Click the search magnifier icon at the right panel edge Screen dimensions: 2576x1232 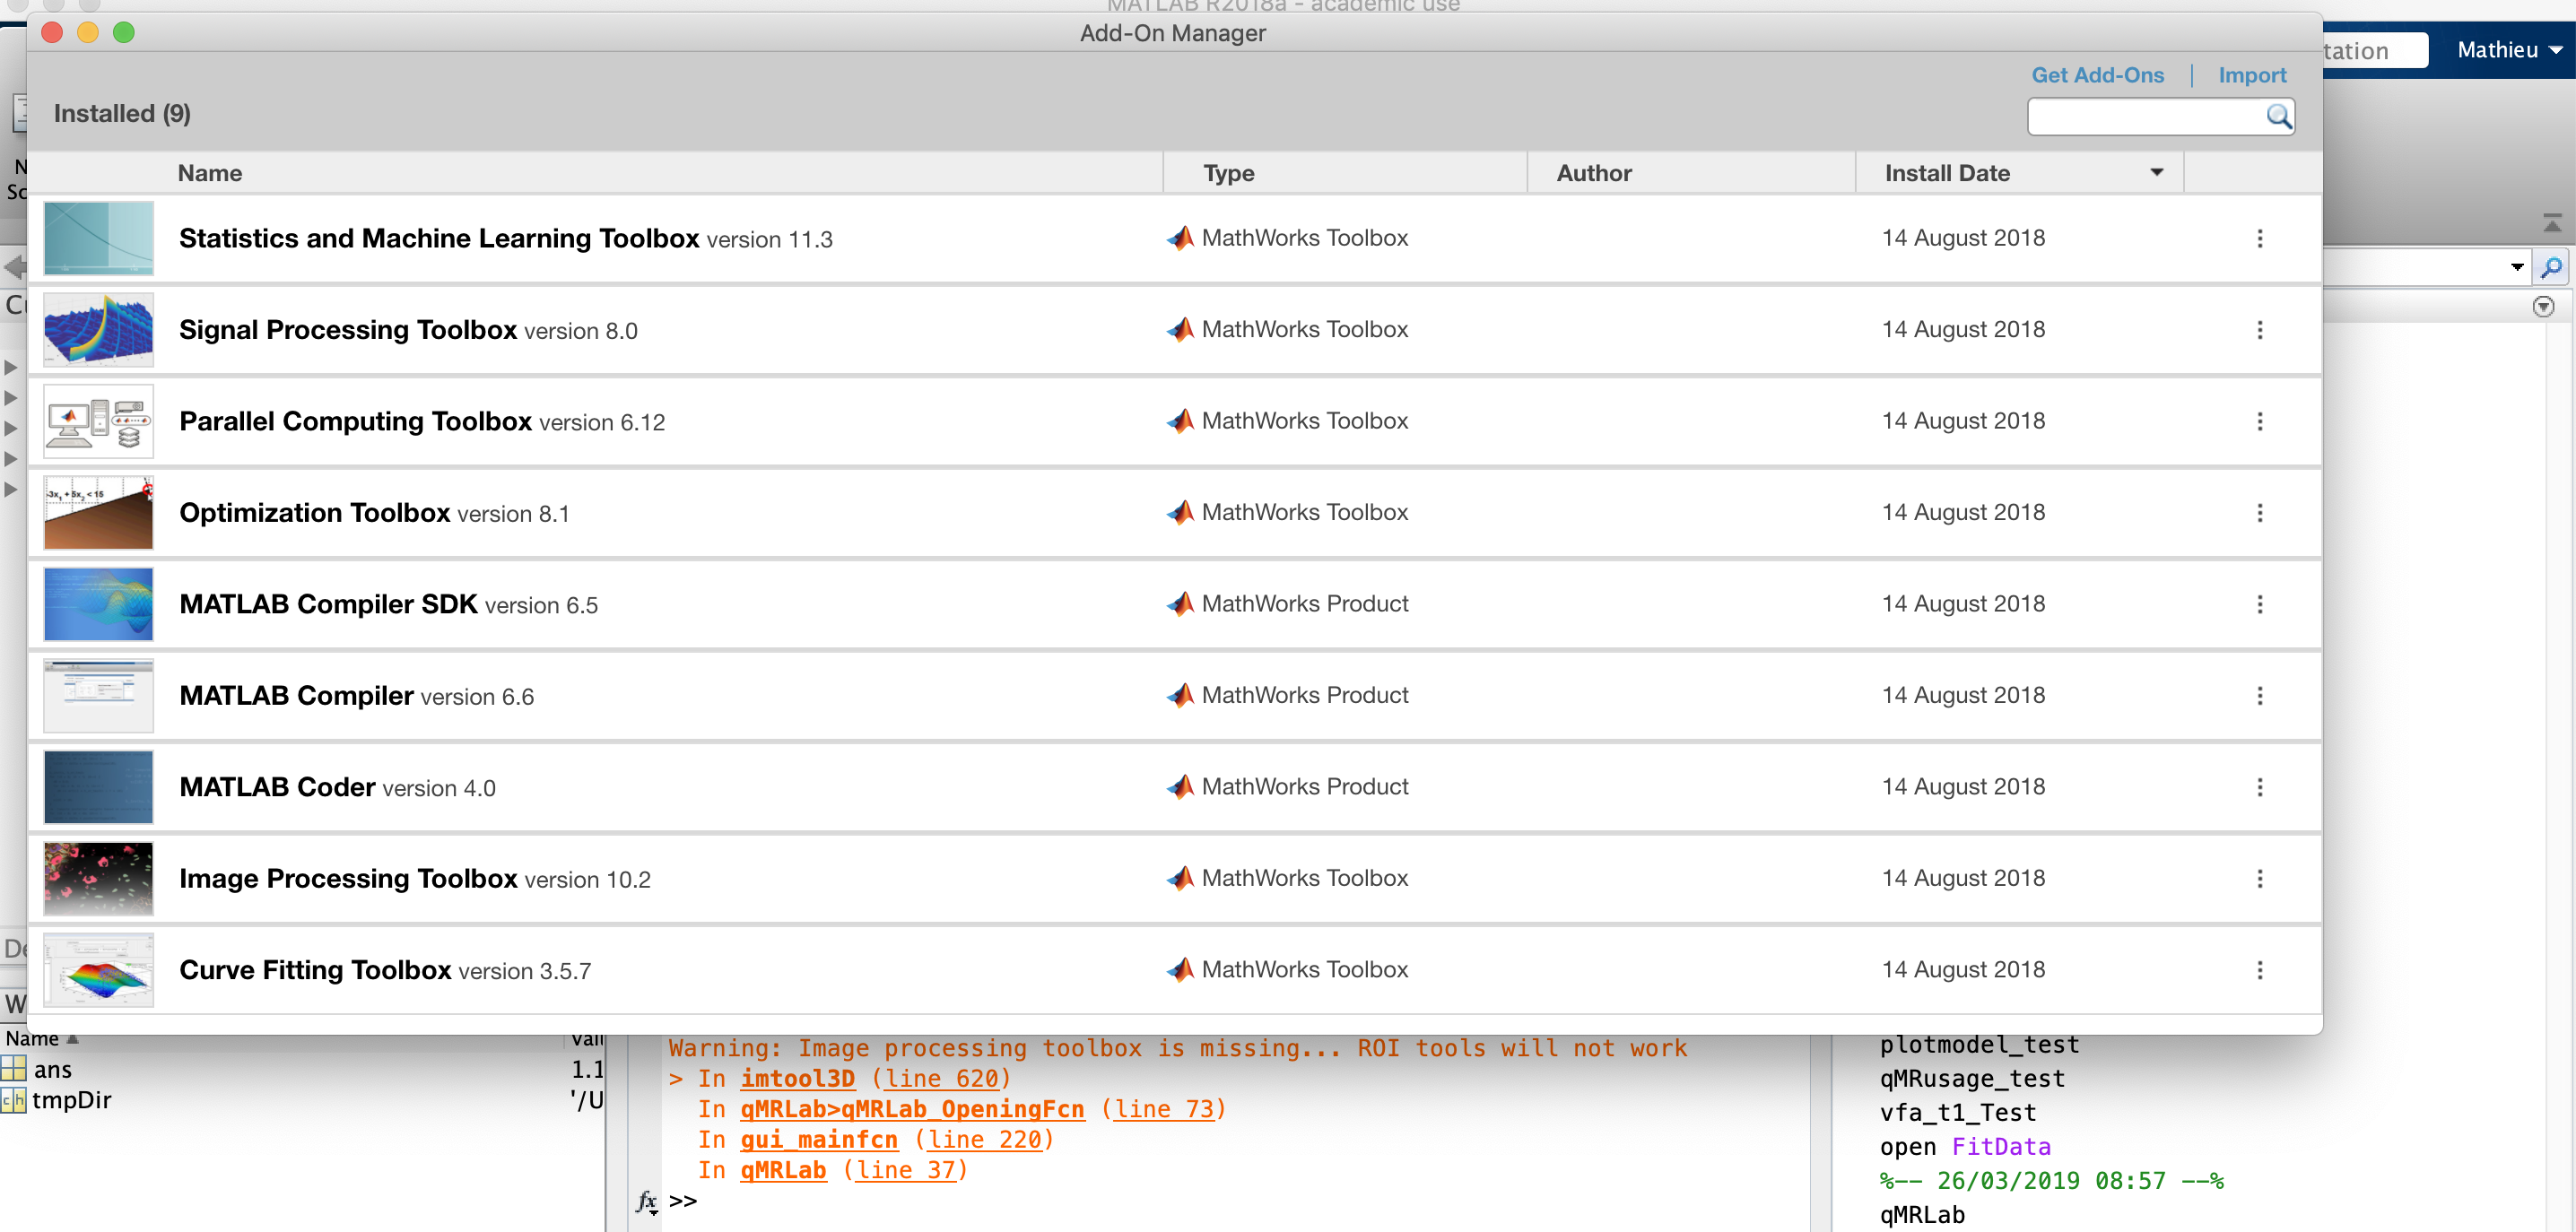pos(2553,266)
